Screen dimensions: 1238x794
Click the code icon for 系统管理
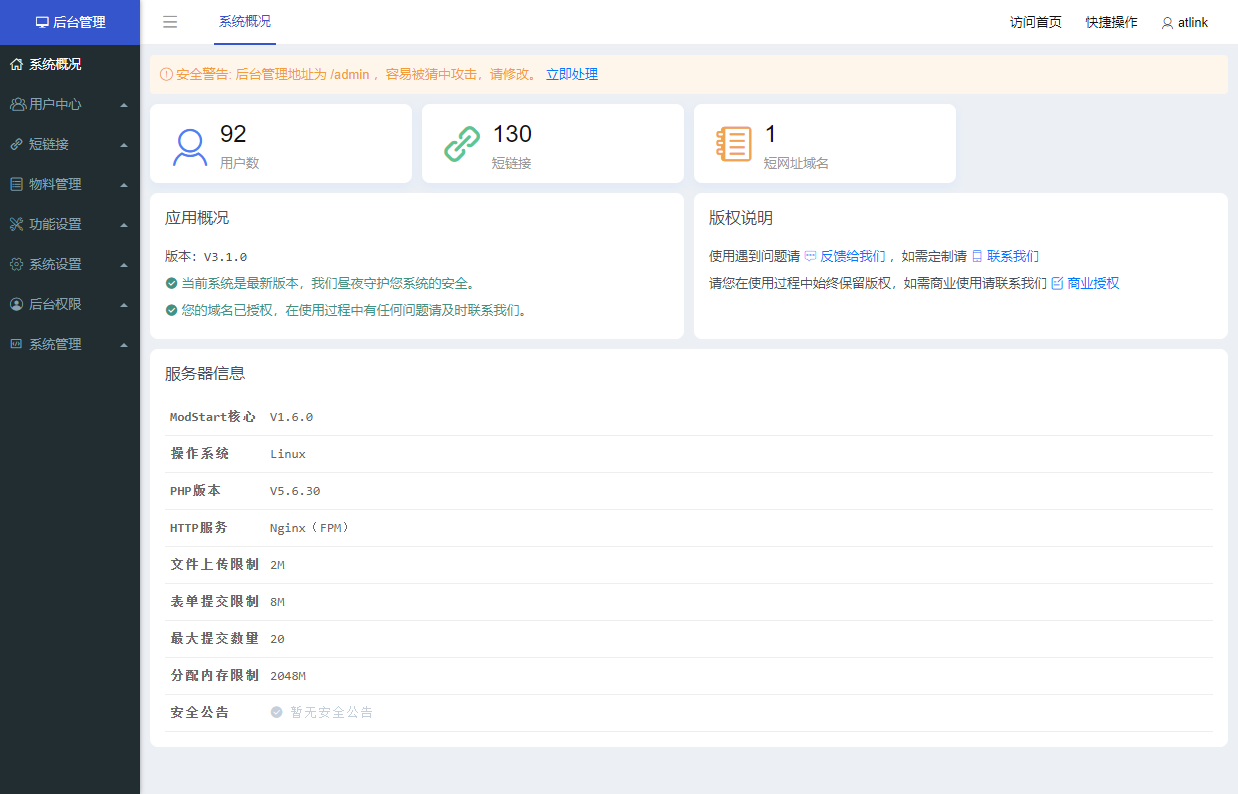click(17, 344)
